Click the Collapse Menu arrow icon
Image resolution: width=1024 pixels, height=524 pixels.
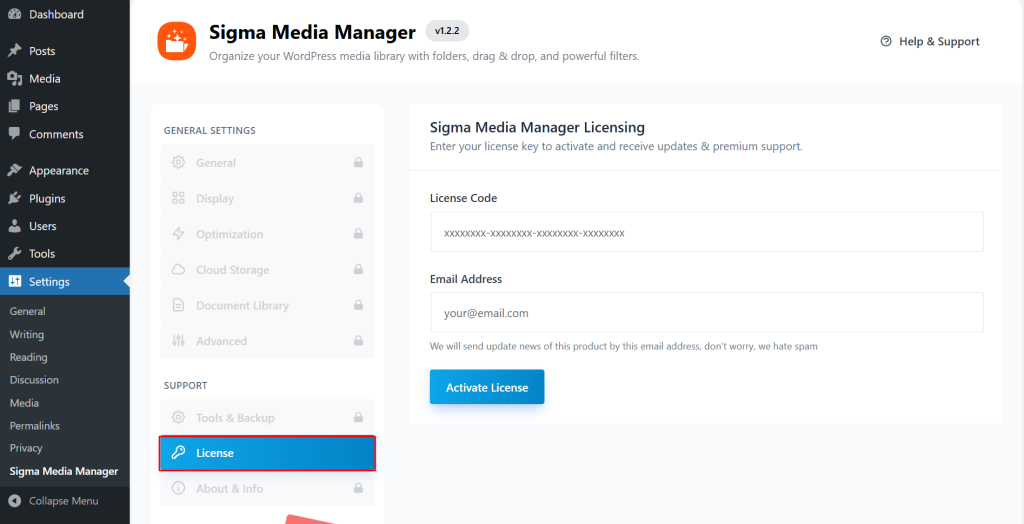pos(14,501)
